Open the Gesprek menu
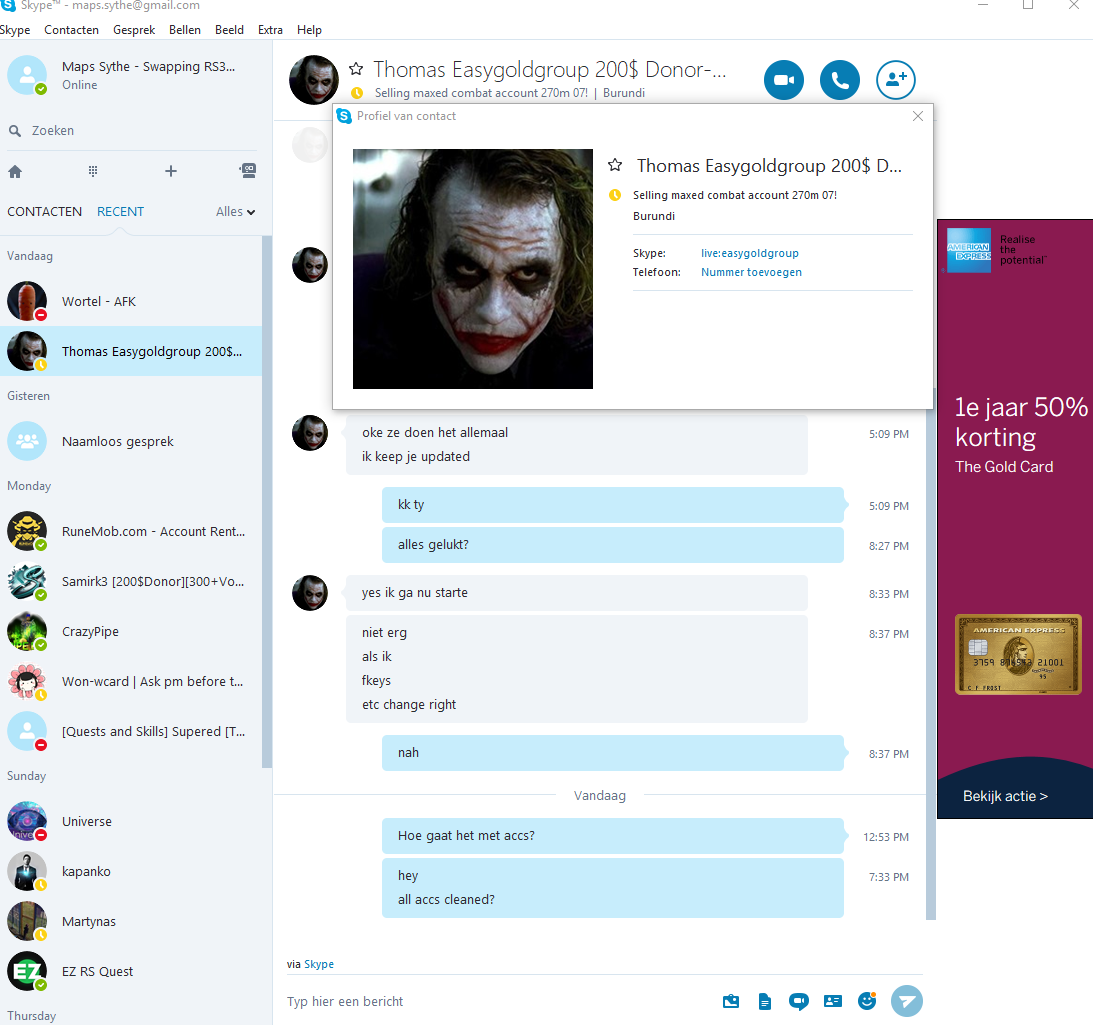The width and height of the screenshot is (1093, 1025). click(x=134, y=30)
